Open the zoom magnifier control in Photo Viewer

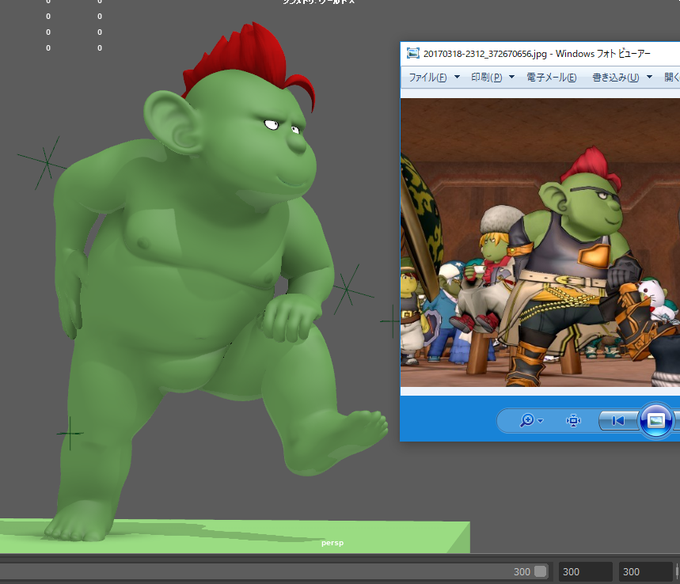click(x=531, y=420)
